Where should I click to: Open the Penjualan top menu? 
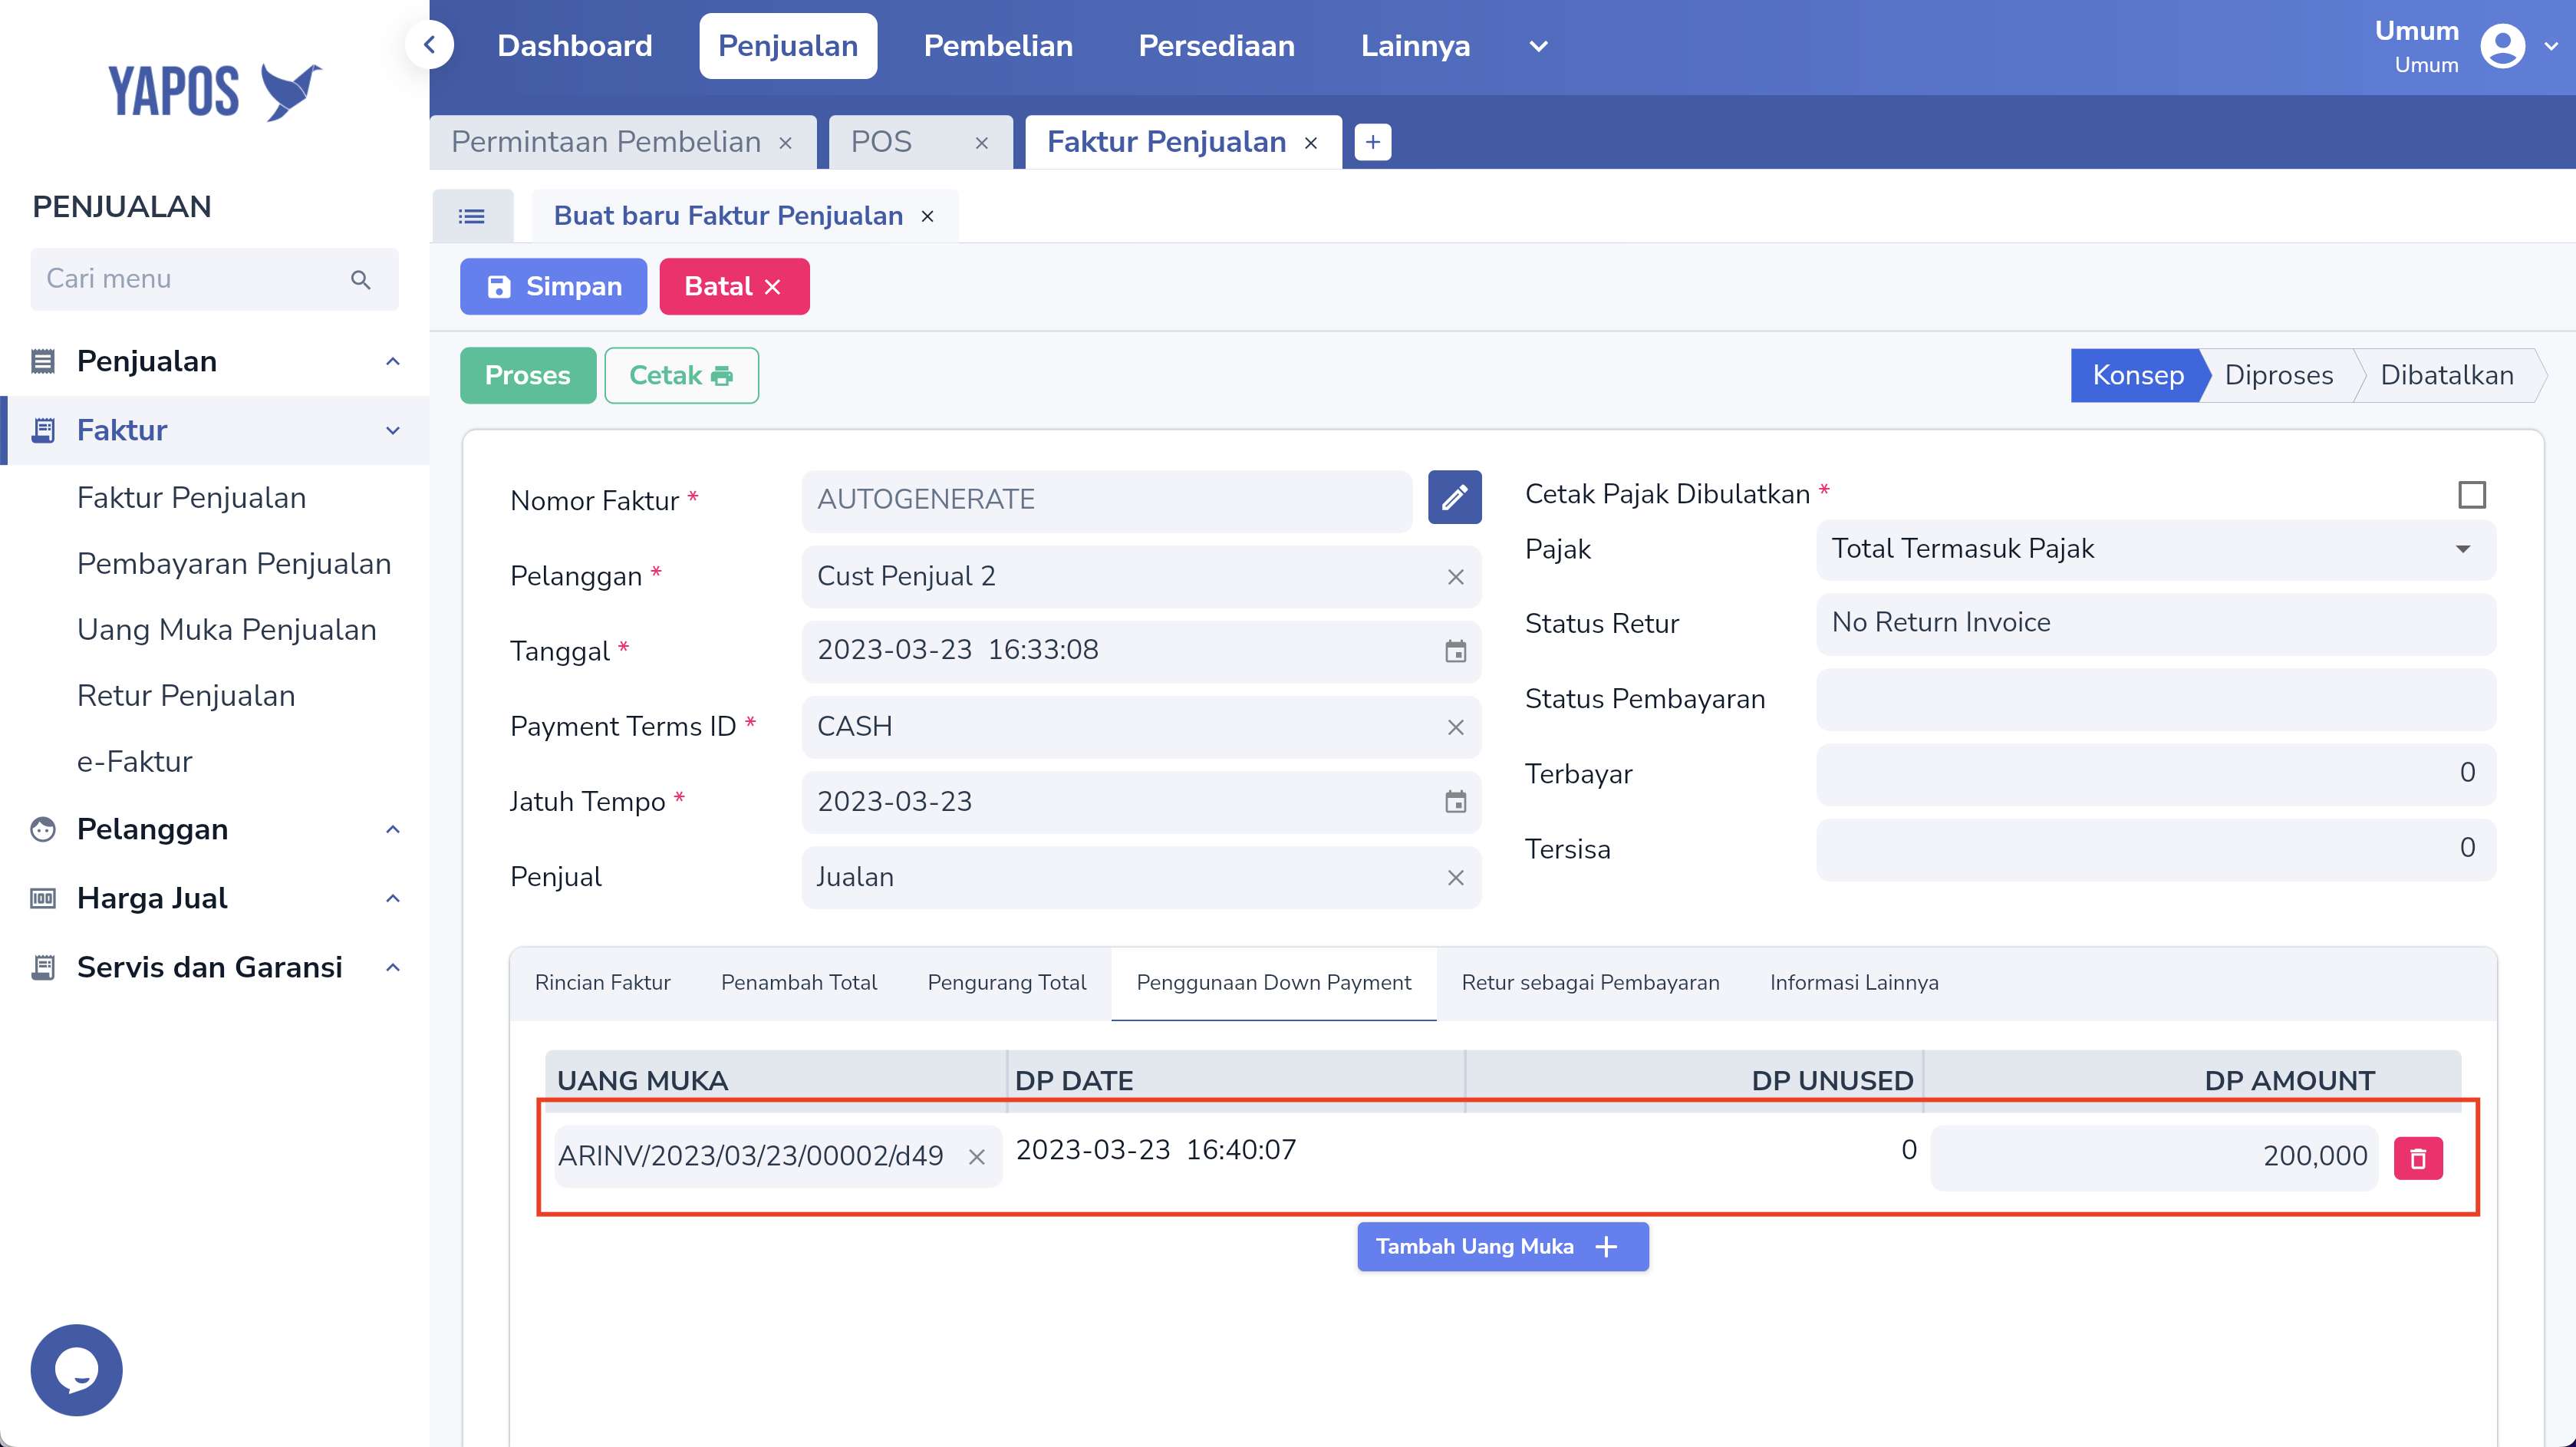click(788, 46)
